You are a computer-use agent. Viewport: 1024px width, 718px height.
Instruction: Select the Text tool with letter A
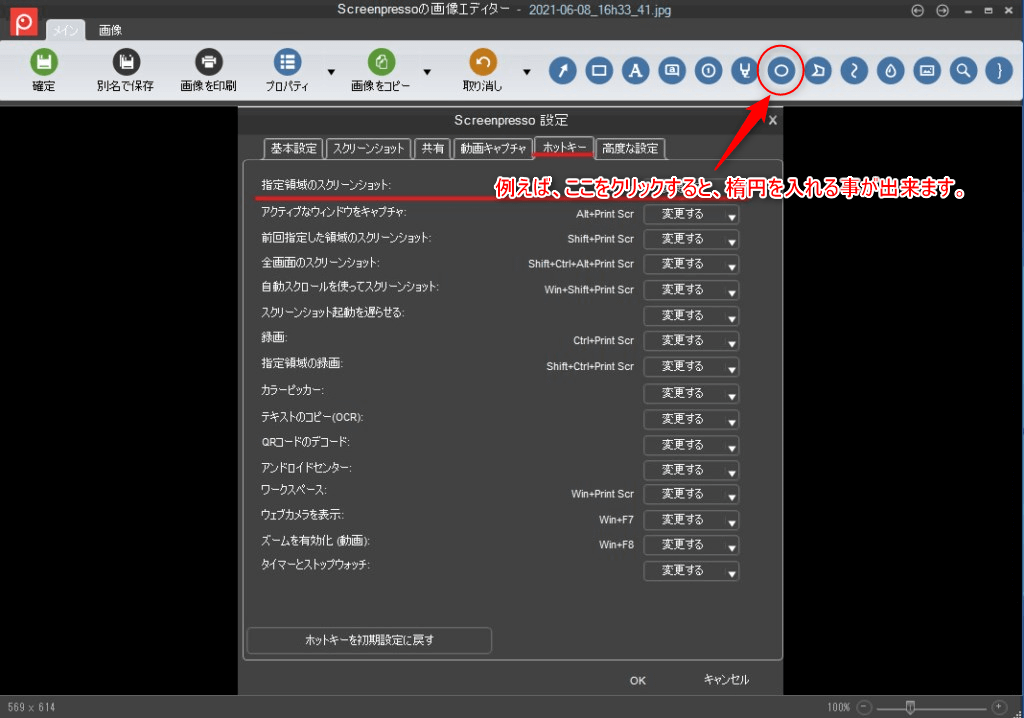click(x=635, y=71)
